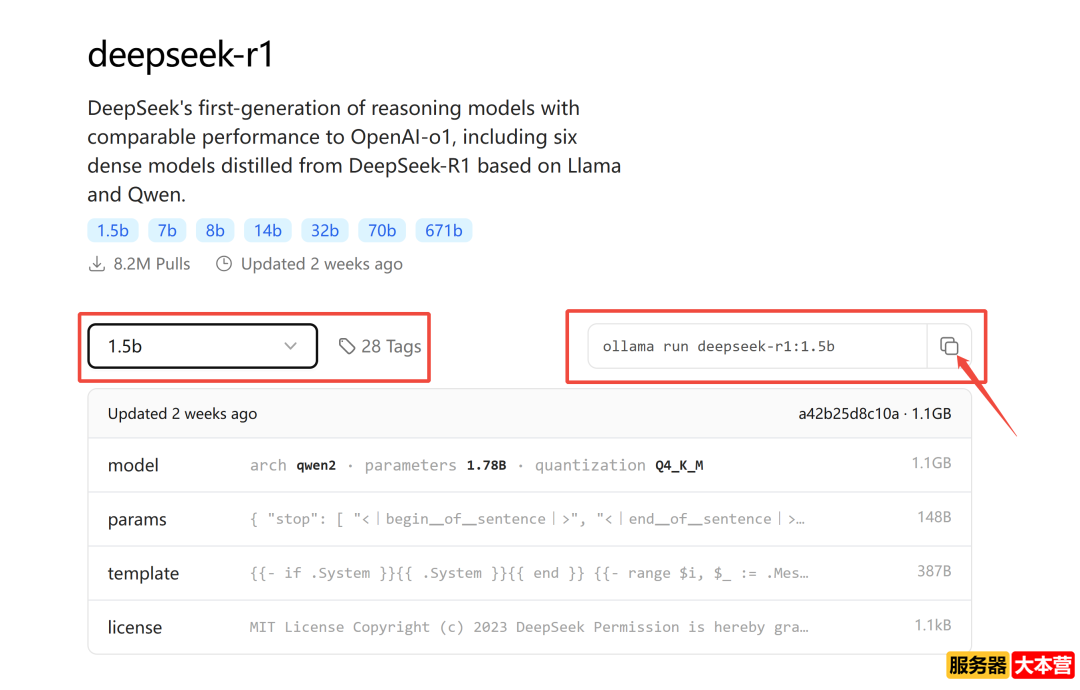Screen dimensions: 1080x690
Task: Pick the 32b size tag
Action: click(x=324, y=230)
